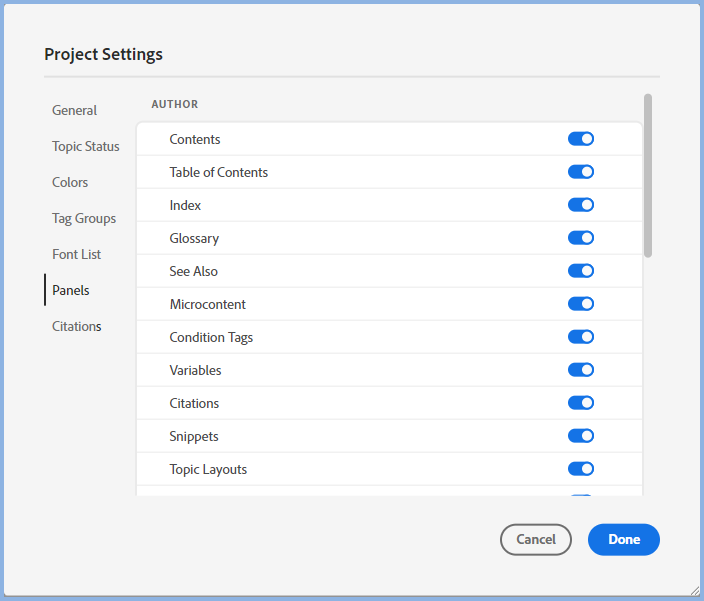Switch to the Topic Status tab
This screenshot has width=704, height=601.
[86, 146]
